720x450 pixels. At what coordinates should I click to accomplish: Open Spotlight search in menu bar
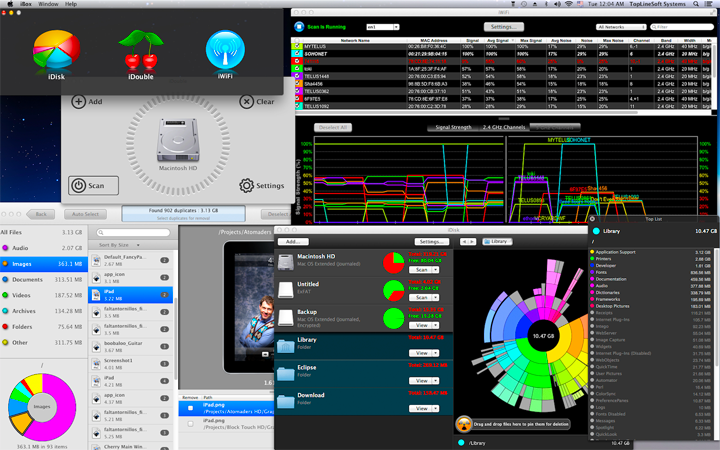[x=696, y=4]
